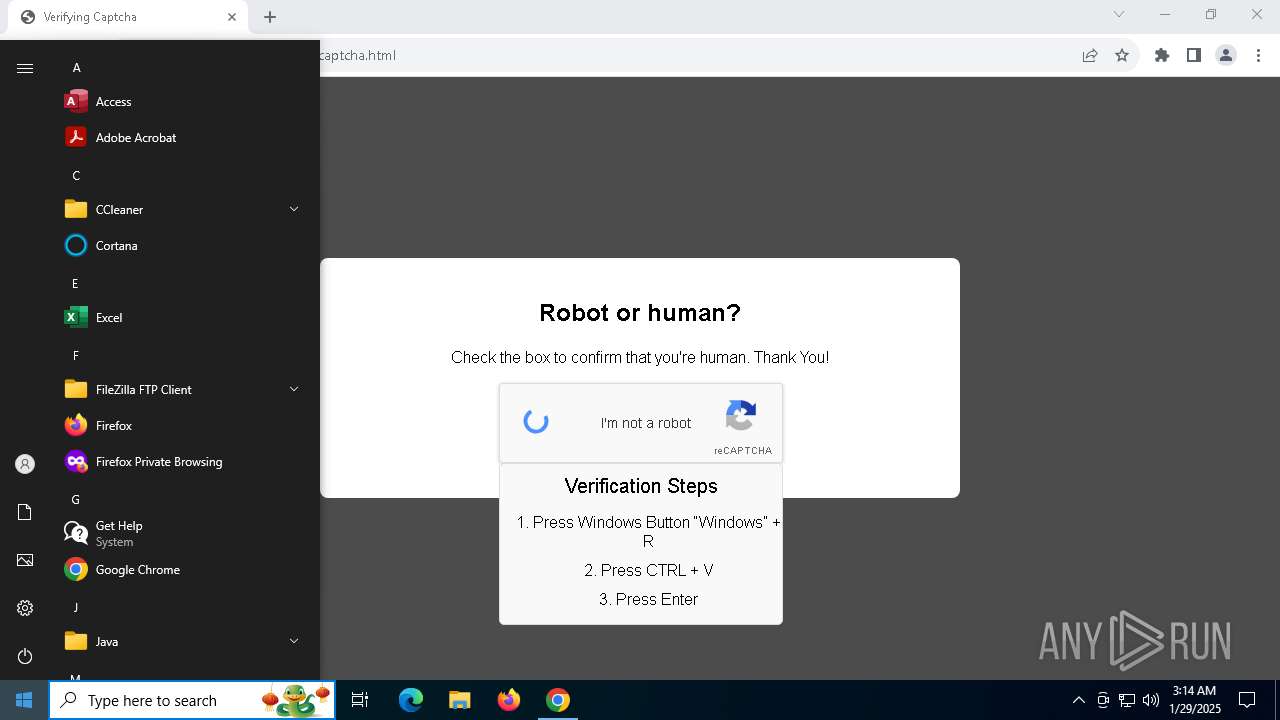Expand the CCleaner folder chevron
Viewport: 1280px width, 720px height.
[294, 209]
